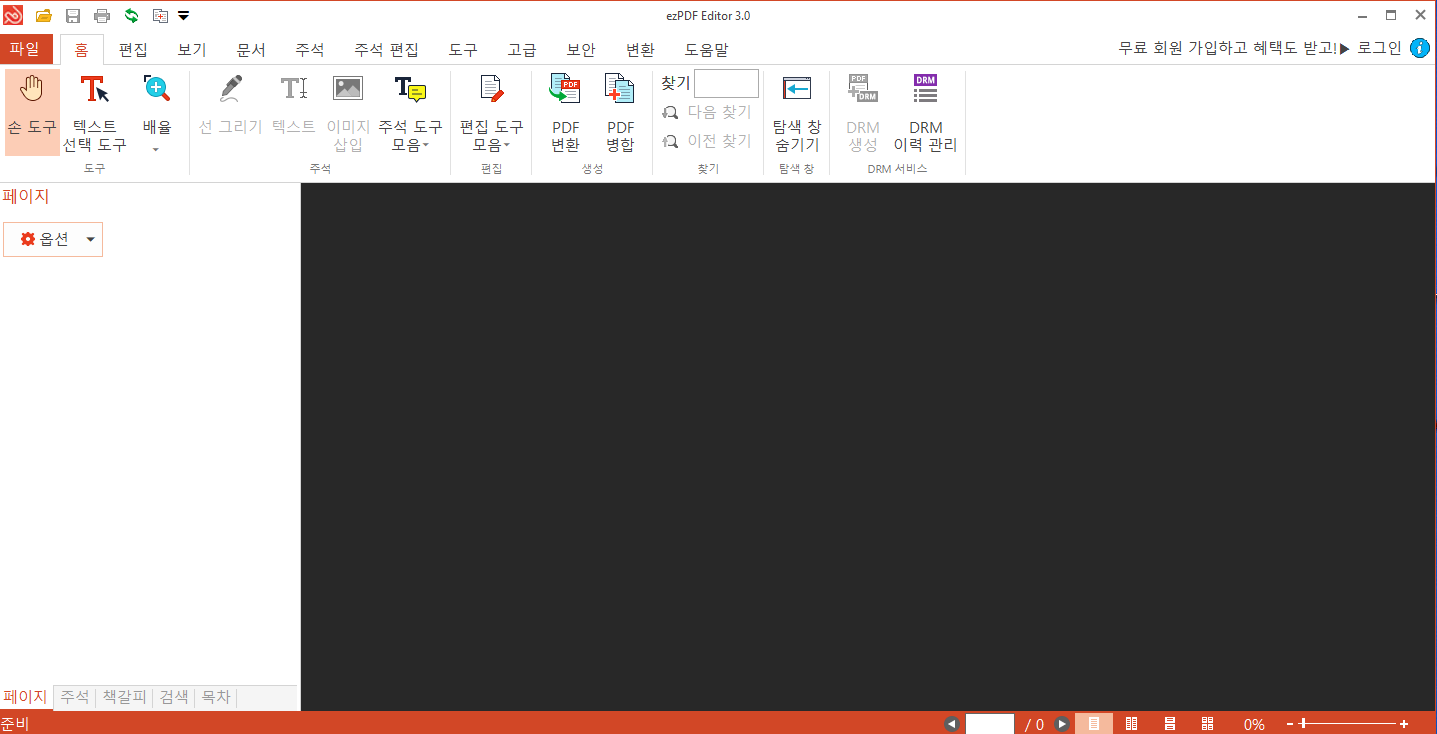Open the 파일 menu
Screen dimensions: 1437x734
(26, 49)
